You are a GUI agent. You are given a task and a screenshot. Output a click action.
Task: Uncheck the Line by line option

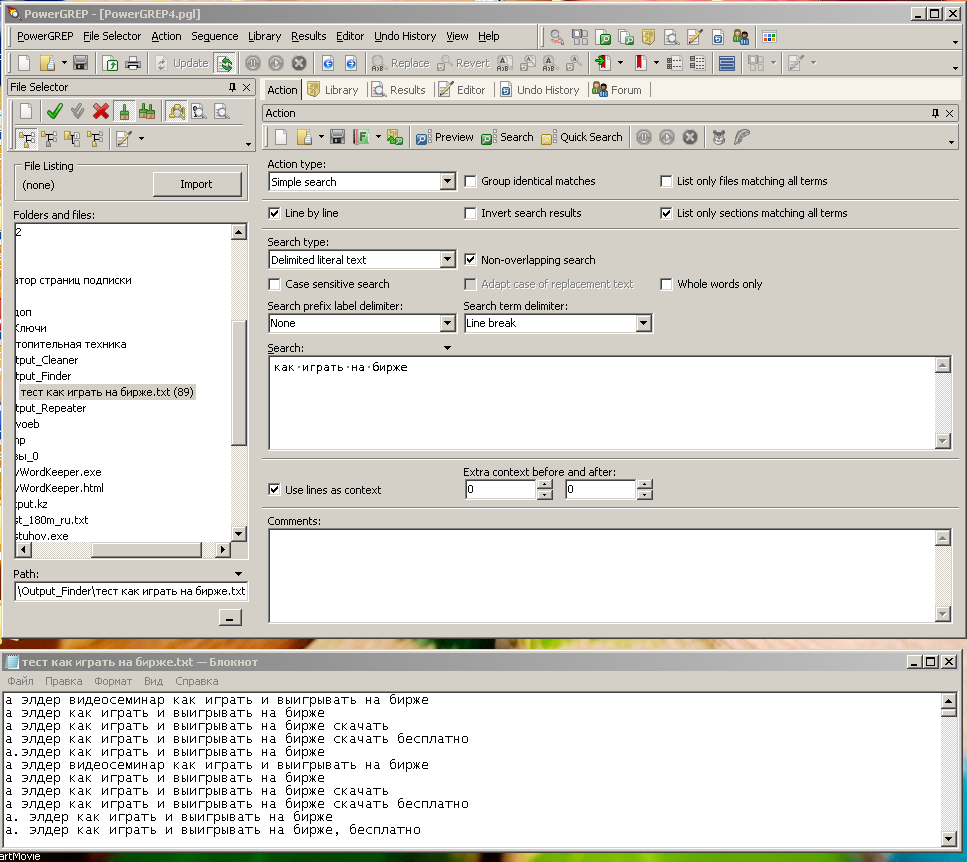click(275, 213)
